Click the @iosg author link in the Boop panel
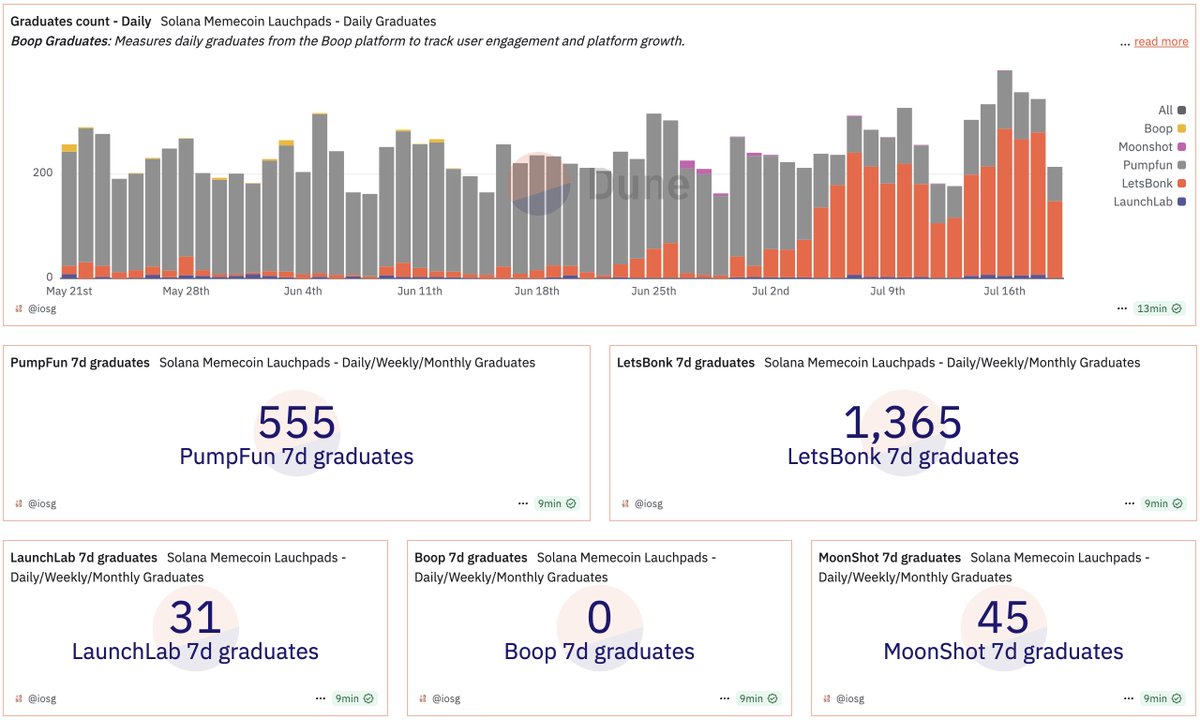This screenshot has height=720, width=1200. pyautogui.click(x=446, y=699)
